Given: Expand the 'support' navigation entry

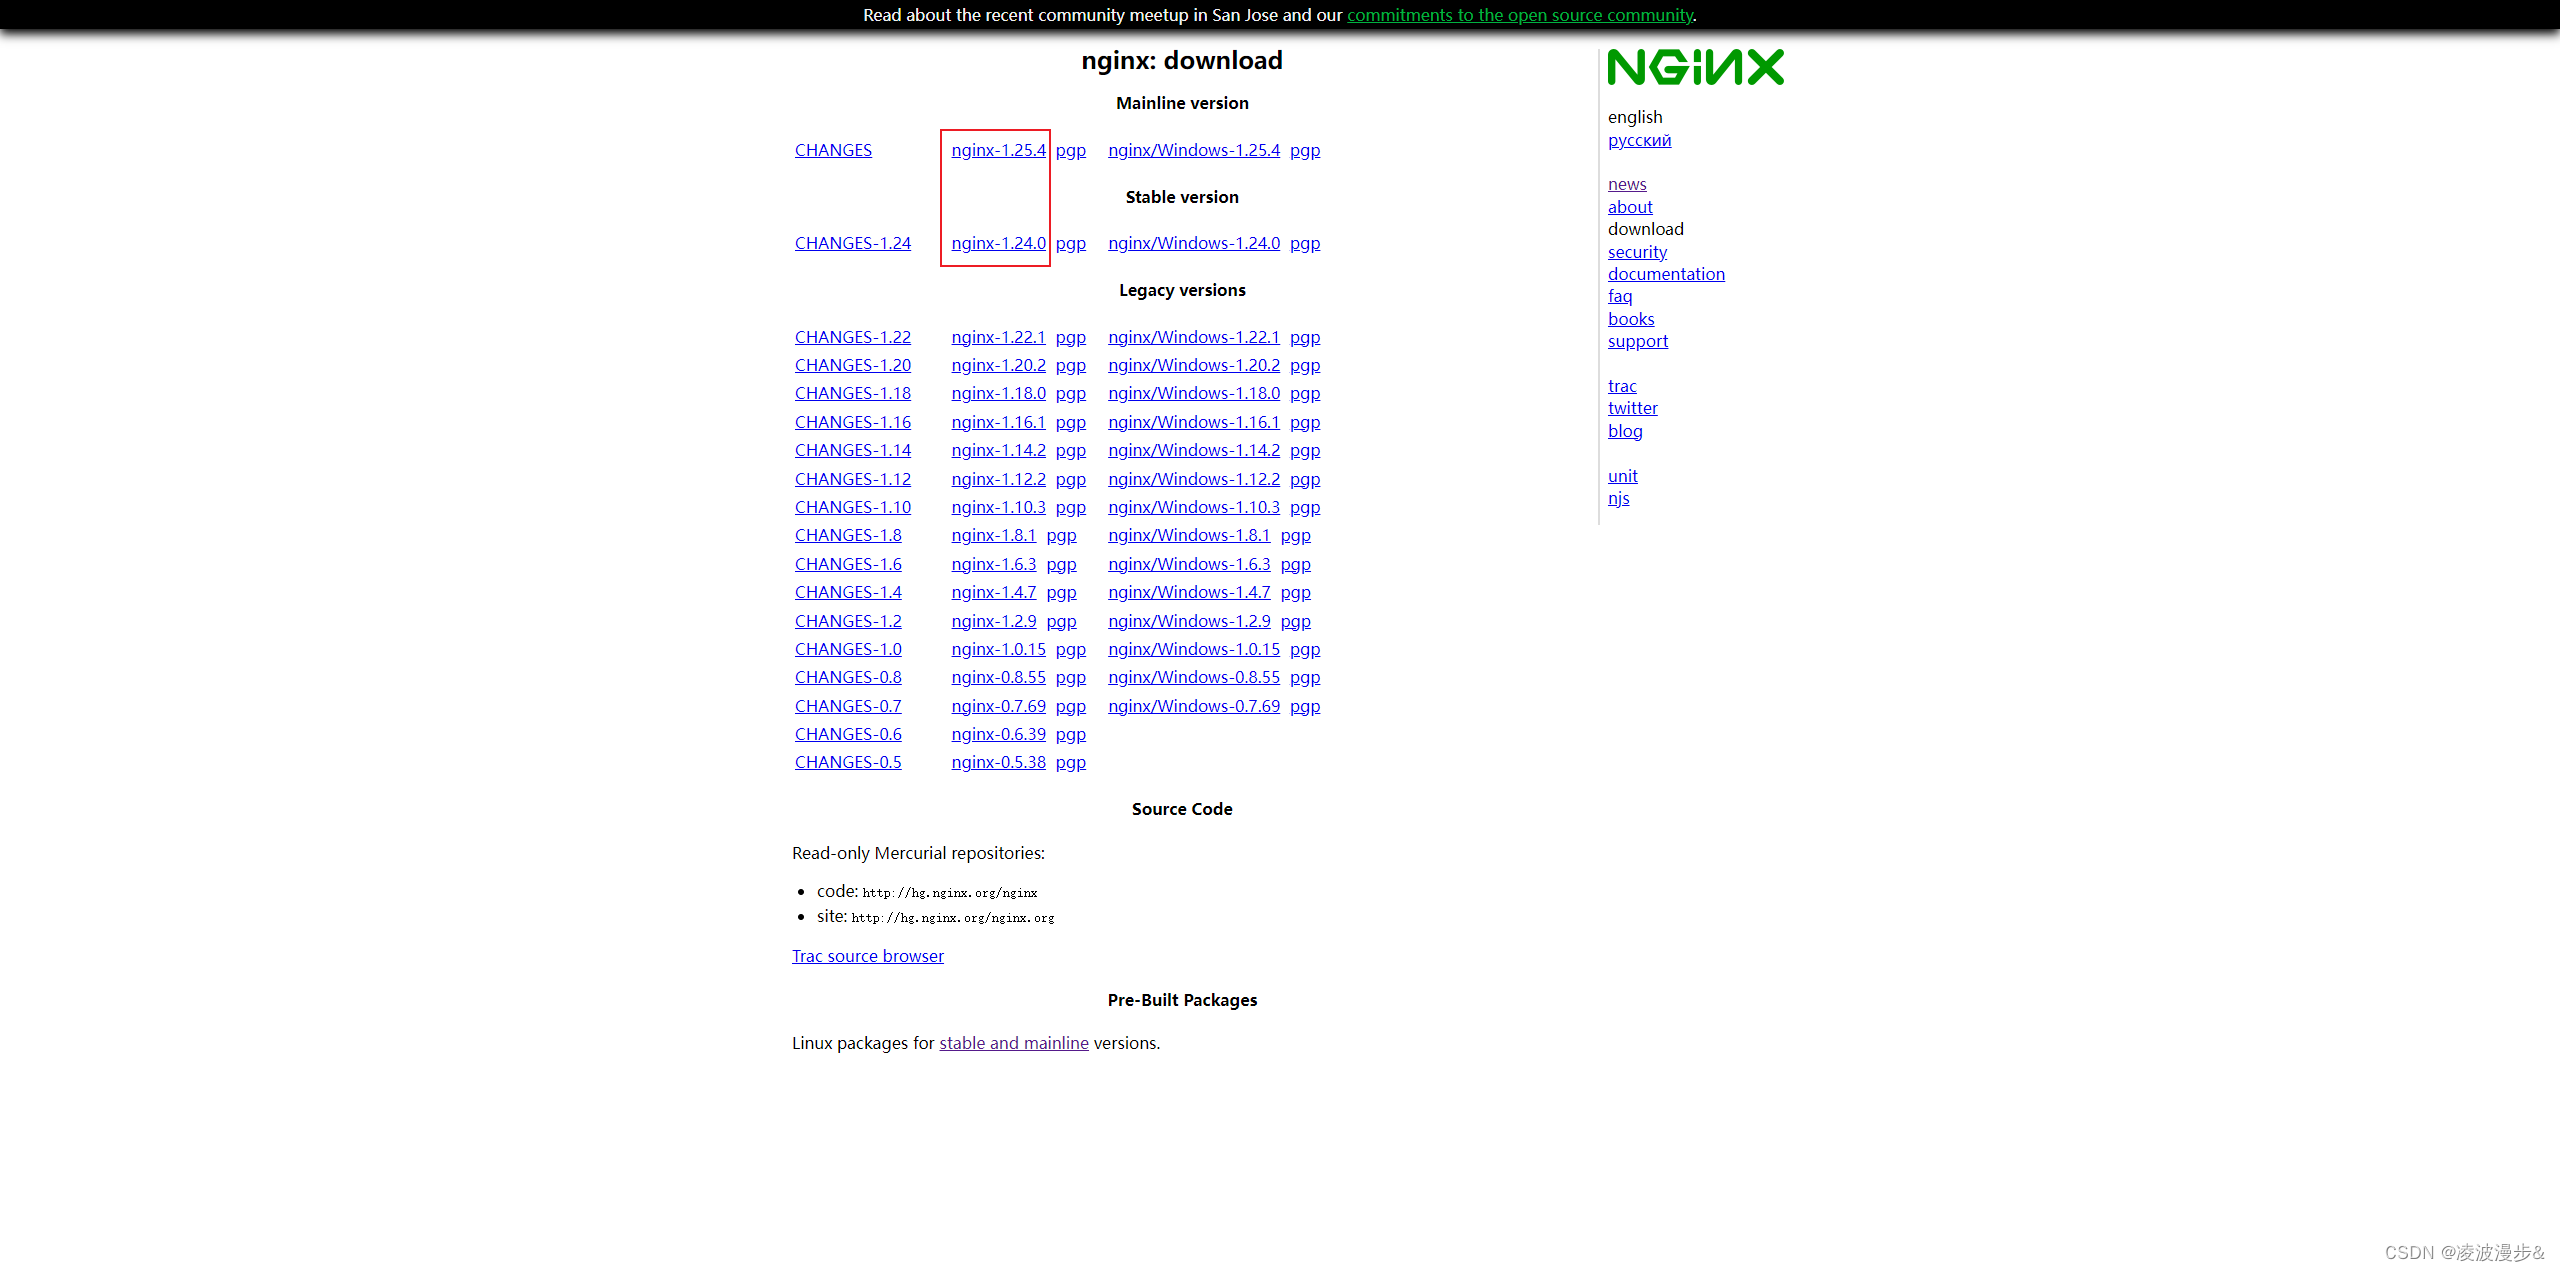Looking at the screenshot, I should pyautogui.click(x=1638, y=341).
